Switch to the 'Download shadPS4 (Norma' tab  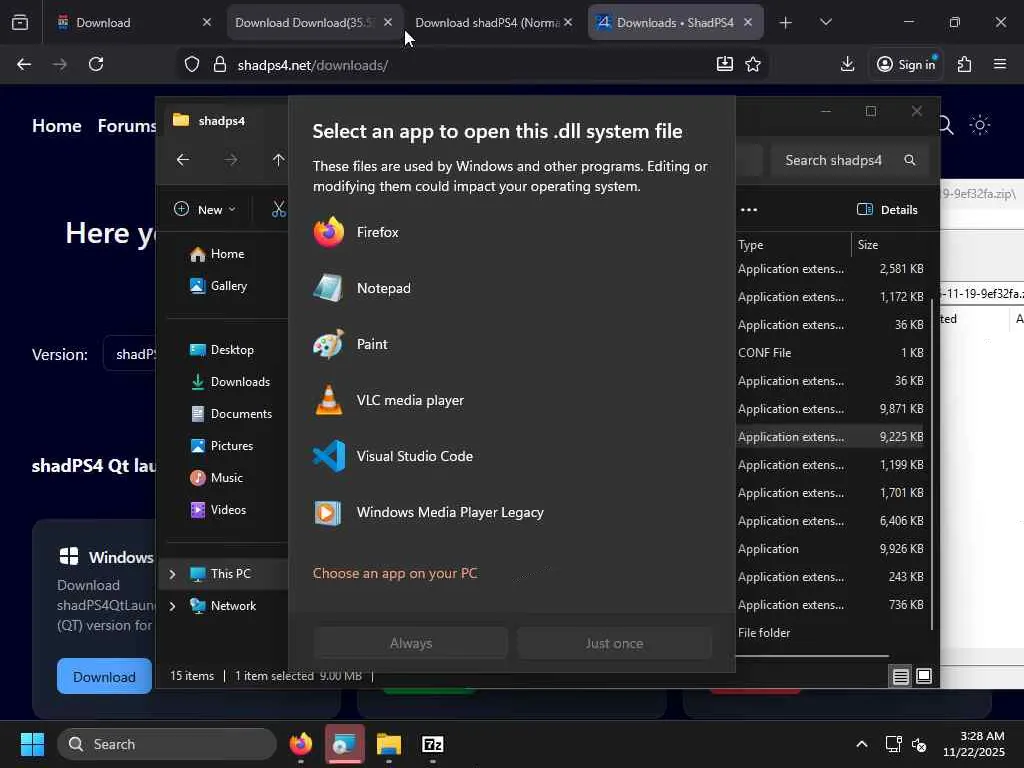487,23
